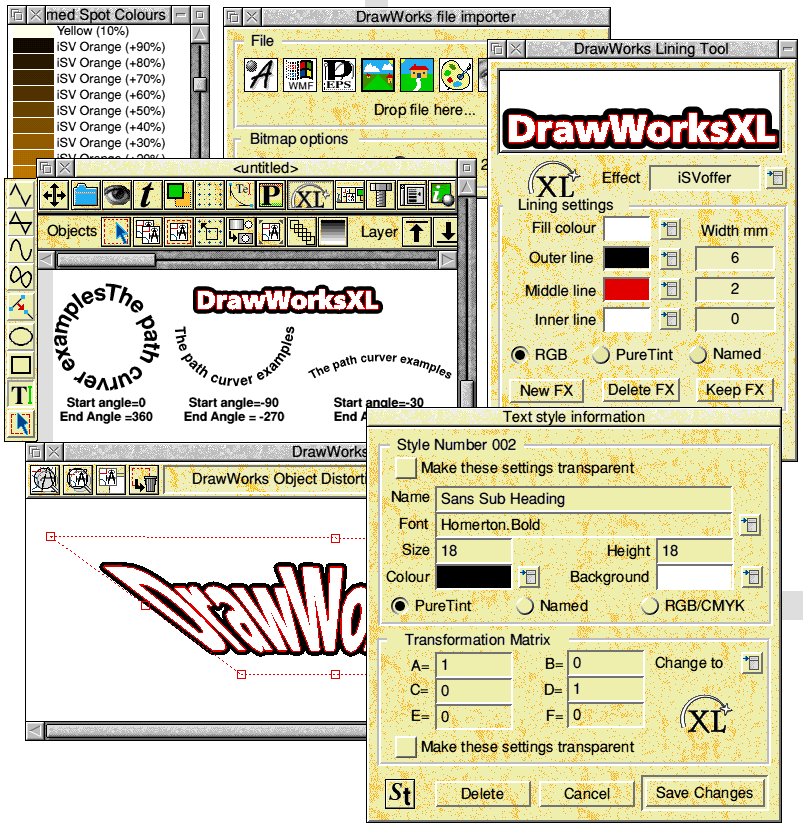The image size is (803, 828).
Task: Open the Fill colour popup menu
Action: click(670, 229)
